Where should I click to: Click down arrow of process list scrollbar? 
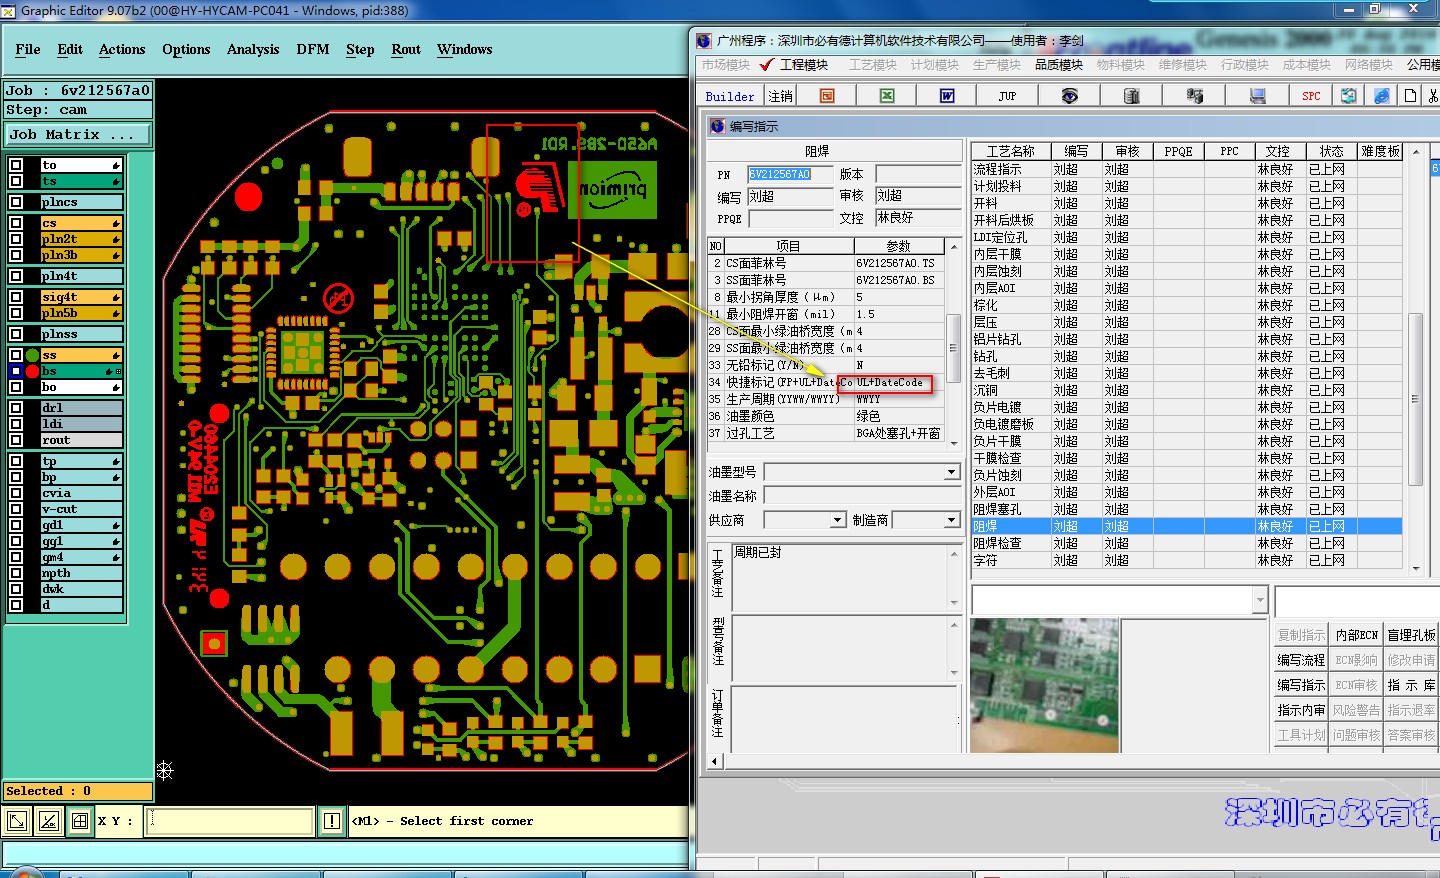(x=1416, y=568)
